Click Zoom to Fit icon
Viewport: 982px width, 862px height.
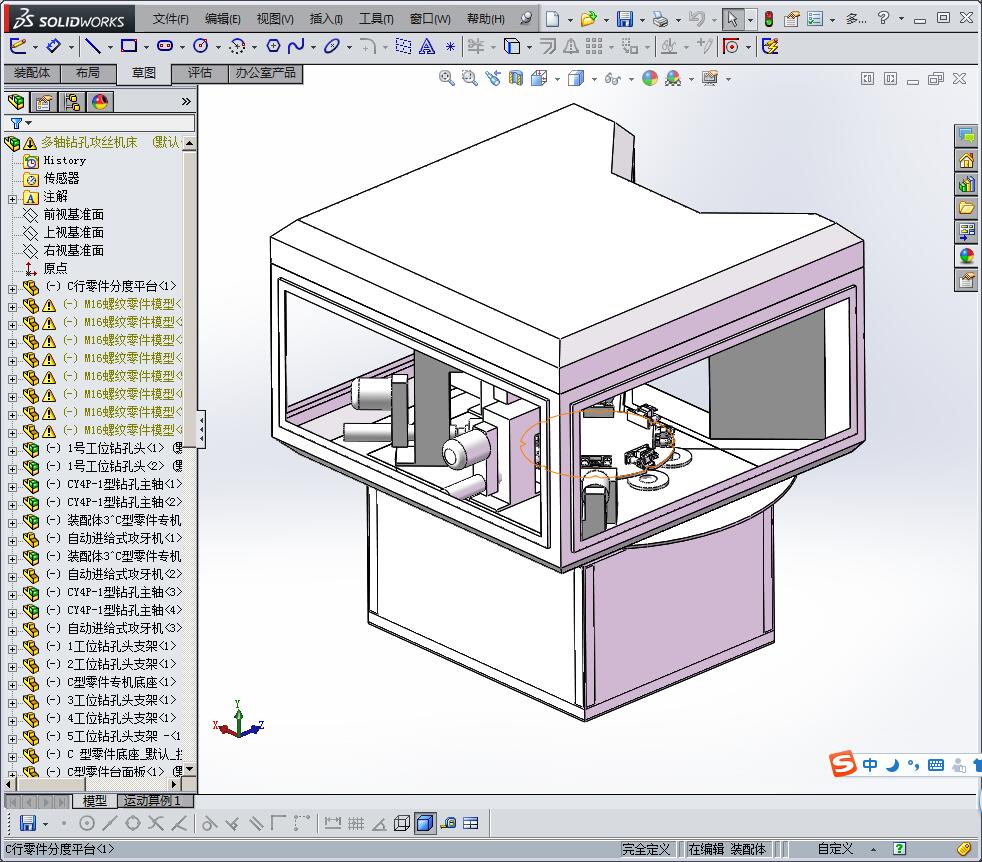pyautogui.click(x=447, y=78)
